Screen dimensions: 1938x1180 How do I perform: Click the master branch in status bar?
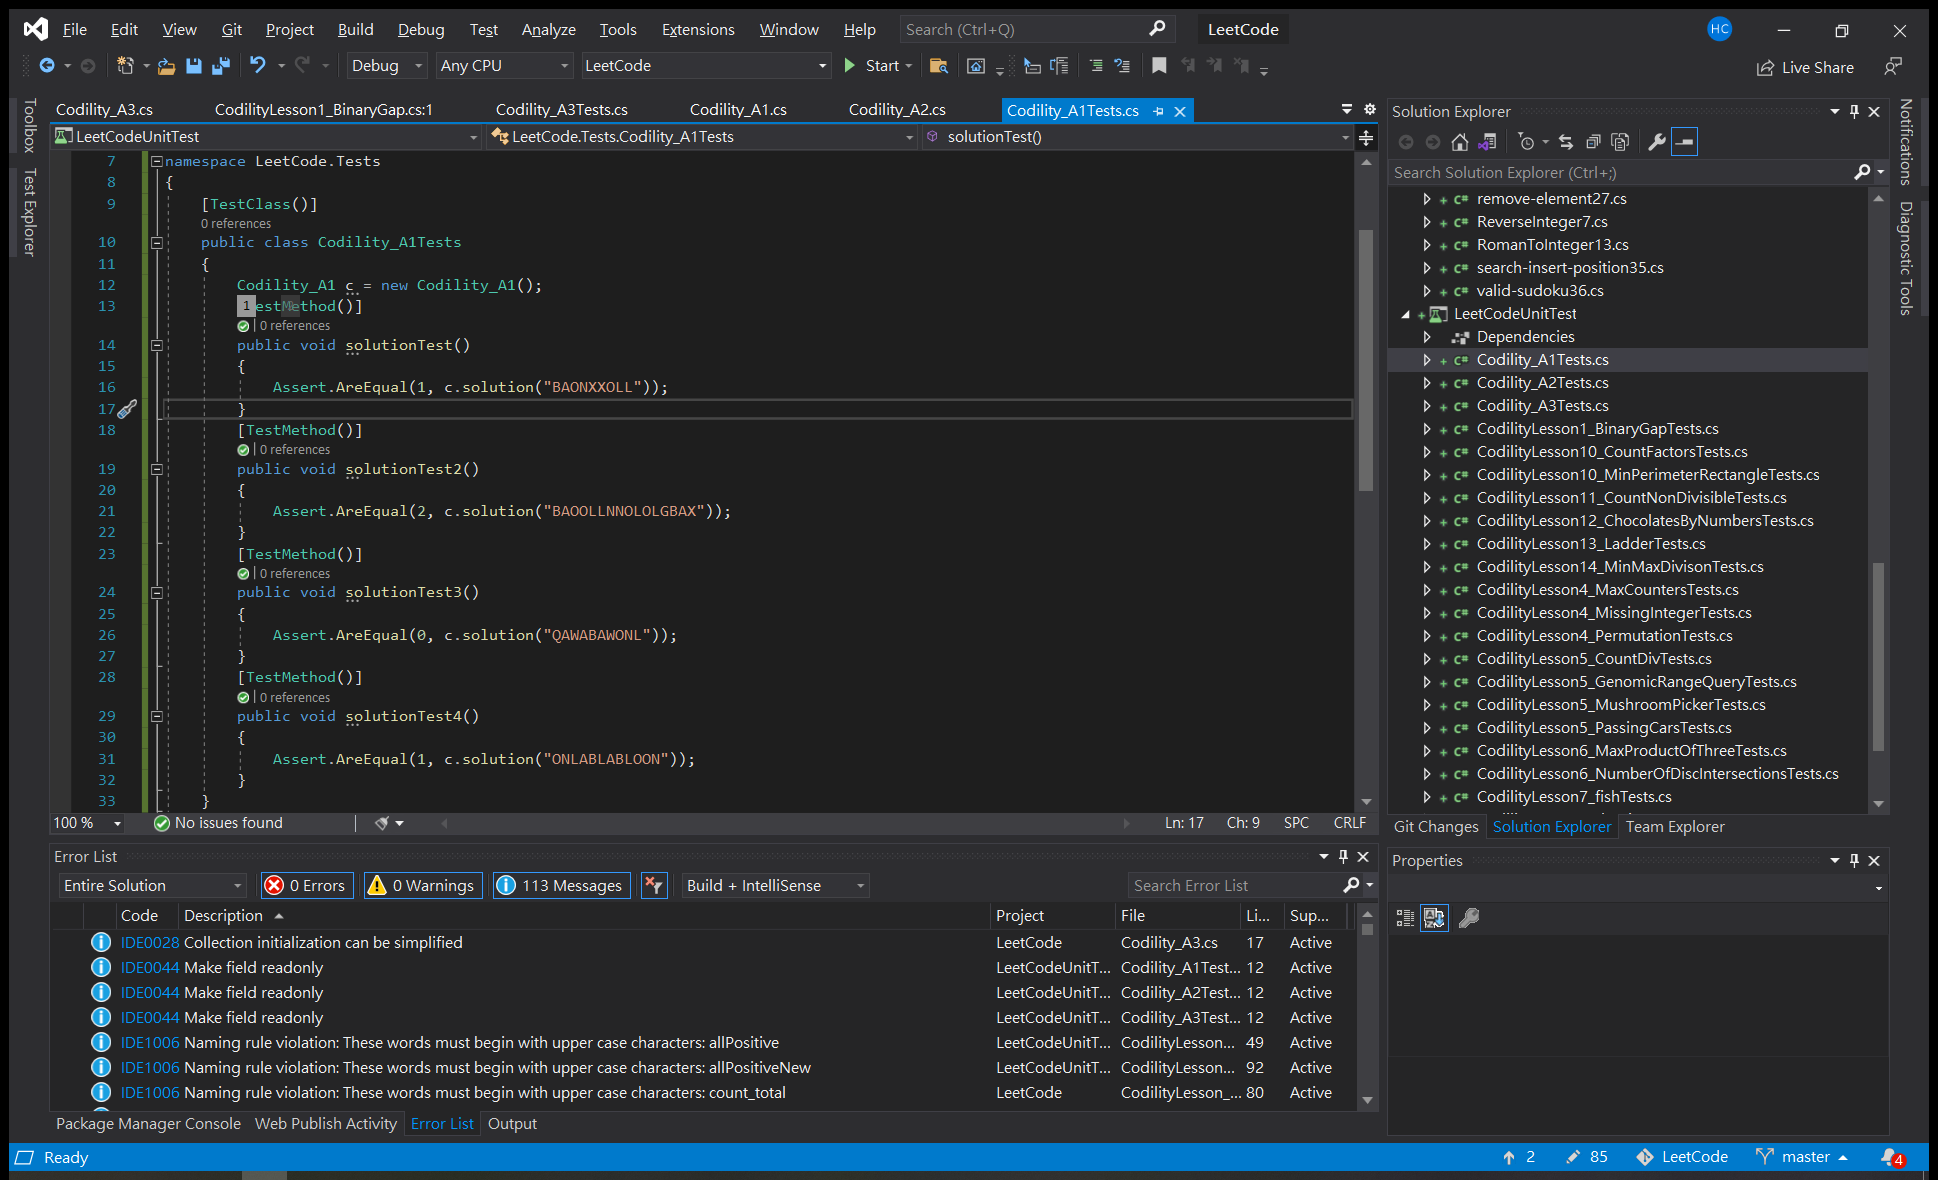pos(1802,1157)
